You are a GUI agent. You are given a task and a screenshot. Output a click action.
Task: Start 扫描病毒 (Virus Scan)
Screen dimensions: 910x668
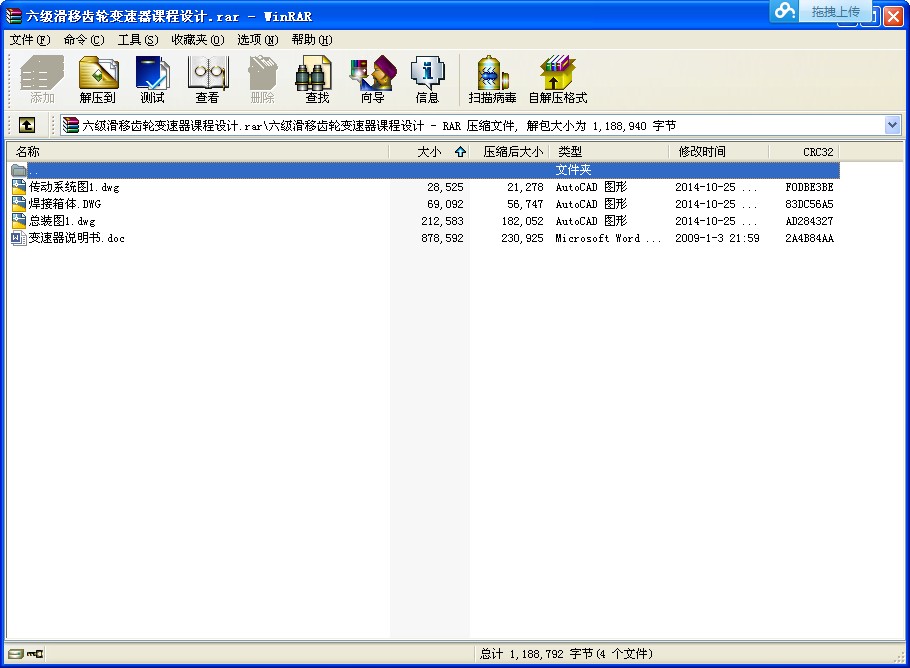492,80
